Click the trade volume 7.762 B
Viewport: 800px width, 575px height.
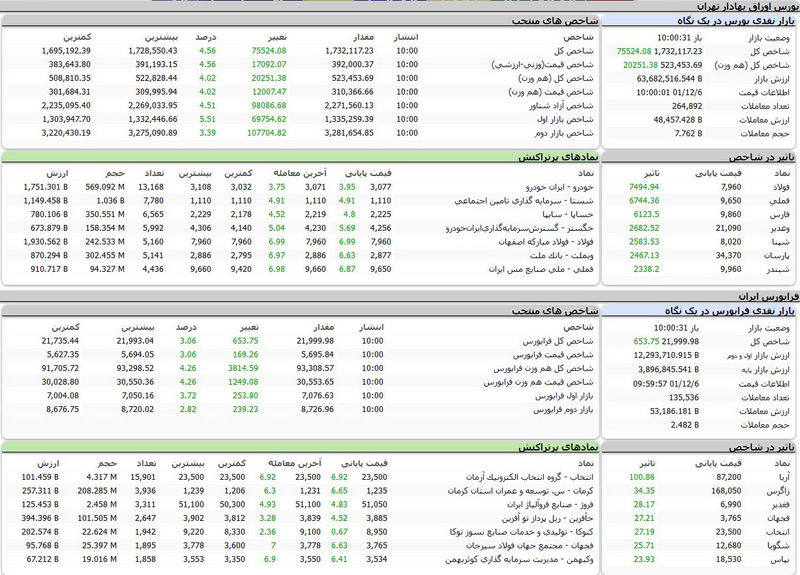tap(688, 134)
